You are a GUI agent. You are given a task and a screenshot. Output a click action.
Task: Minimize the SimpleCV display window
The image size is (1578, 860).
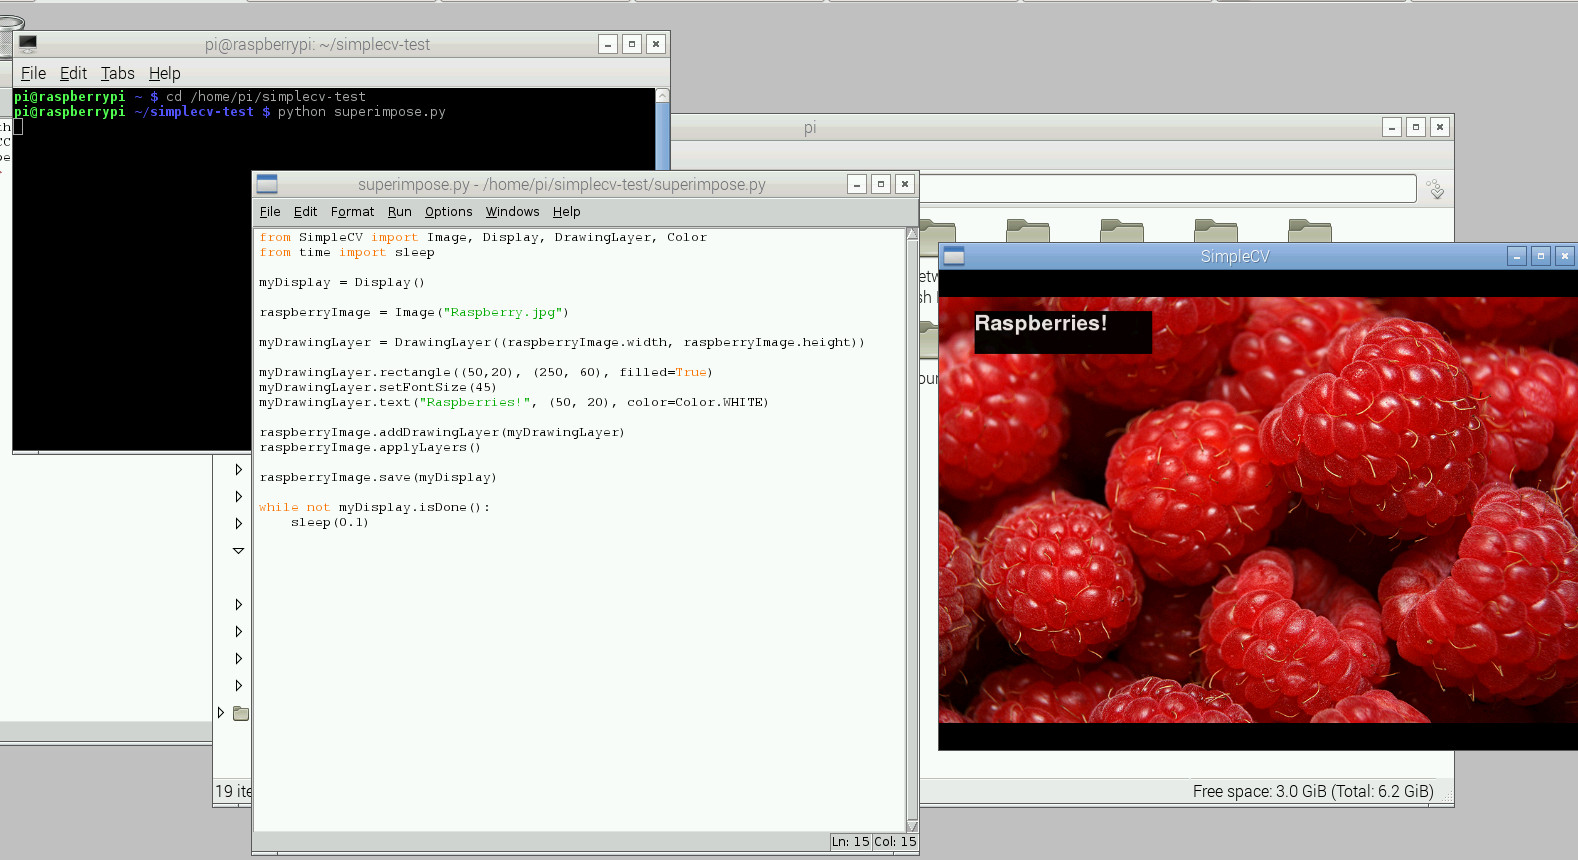tap(1517, 256)
